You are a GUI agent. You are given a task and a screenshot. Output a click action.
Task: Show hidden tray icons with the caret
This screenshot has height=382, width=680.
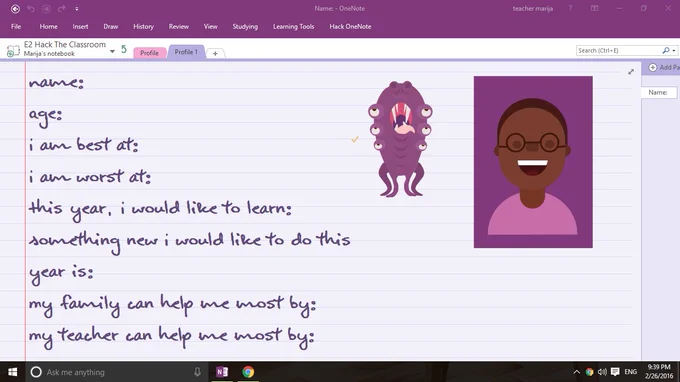[576, 372]
